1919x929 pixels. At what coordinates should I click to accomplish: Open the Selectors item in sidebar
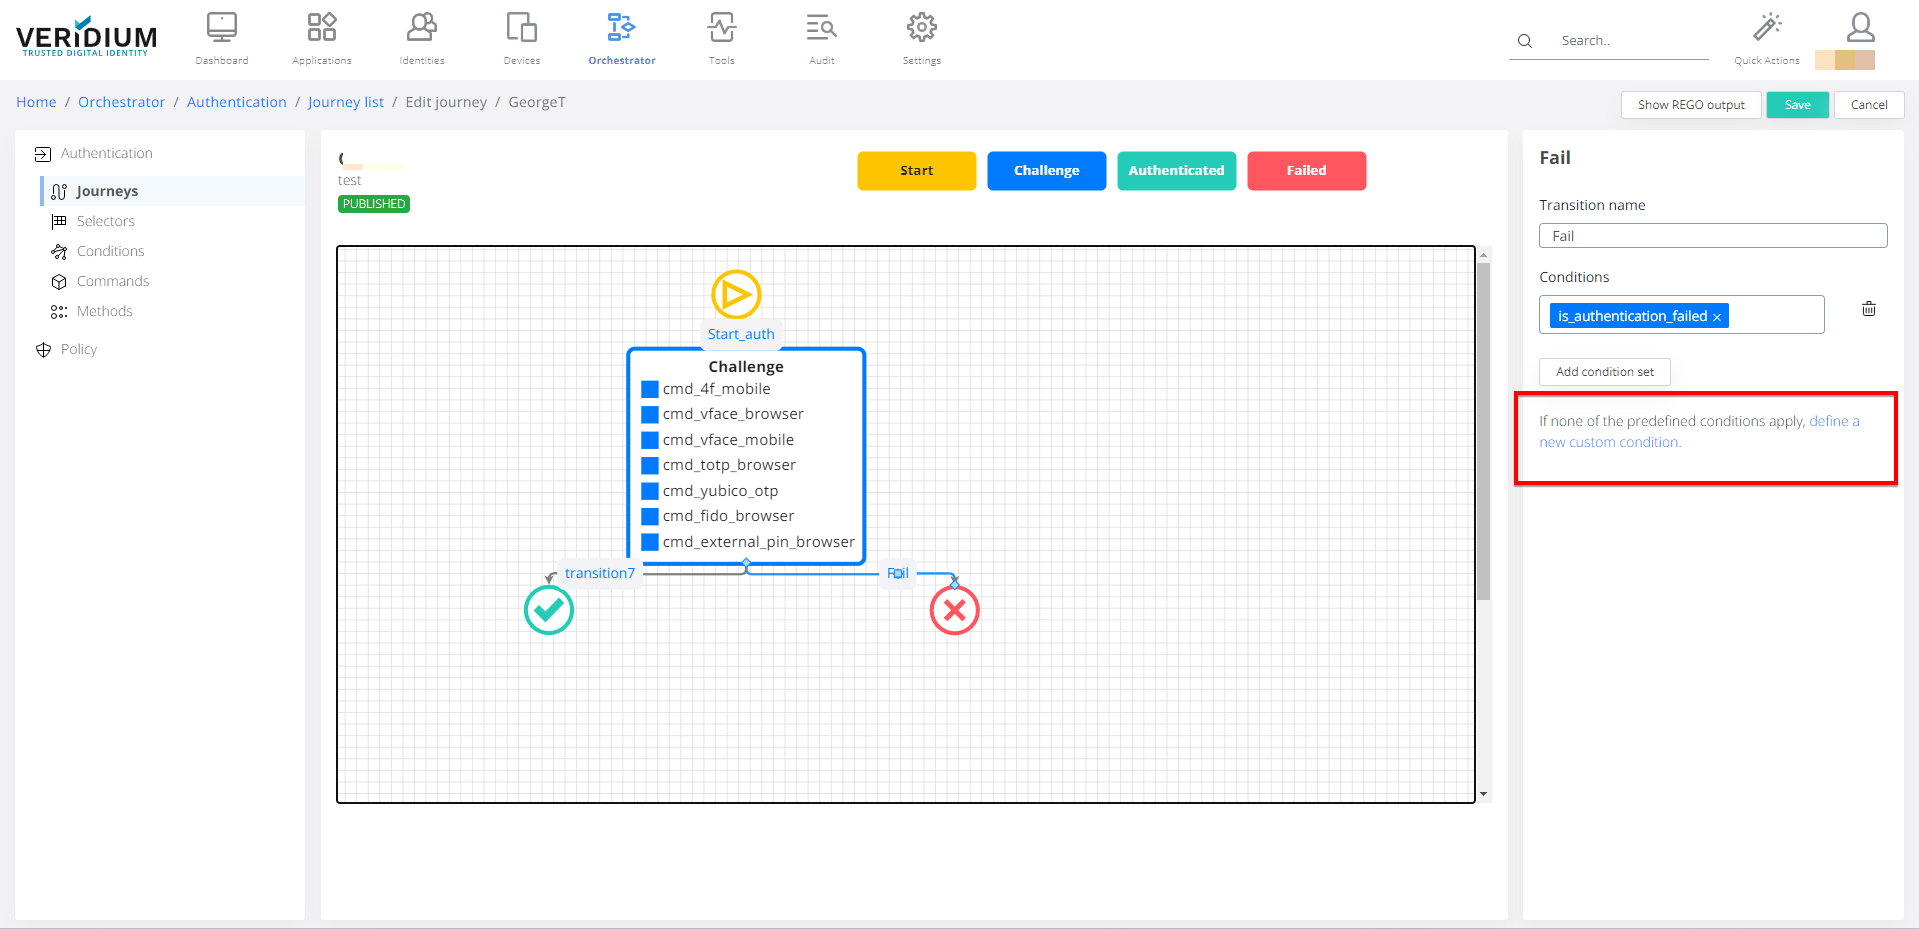point(105,221)
